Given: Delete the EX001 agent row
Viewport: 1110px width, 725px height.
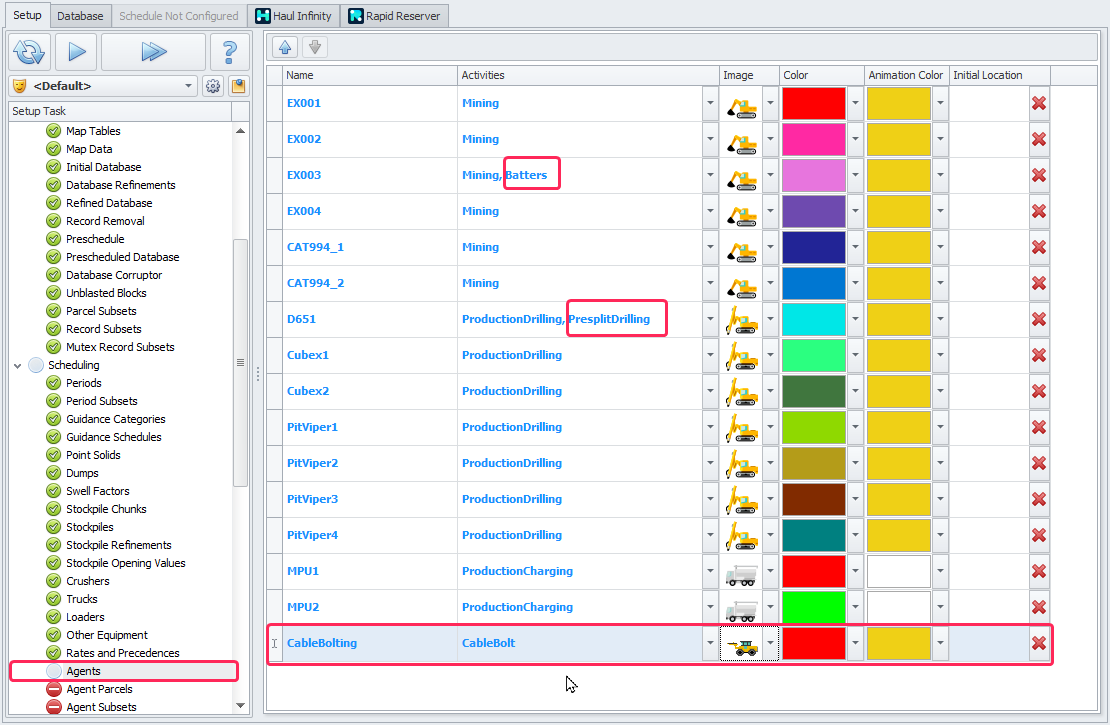Looking at the screenshot, I should 1039,103.
